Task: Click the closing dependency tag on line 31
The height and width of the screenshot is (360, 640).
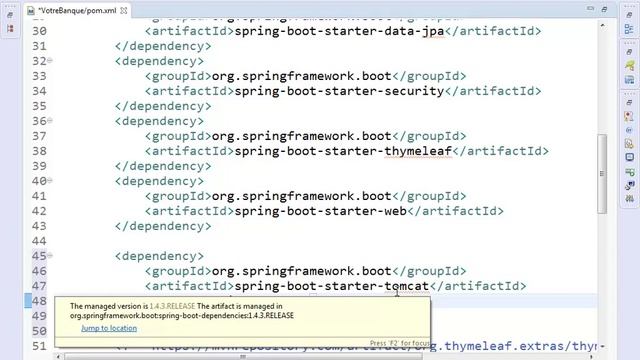Action: tap(163, 46)
